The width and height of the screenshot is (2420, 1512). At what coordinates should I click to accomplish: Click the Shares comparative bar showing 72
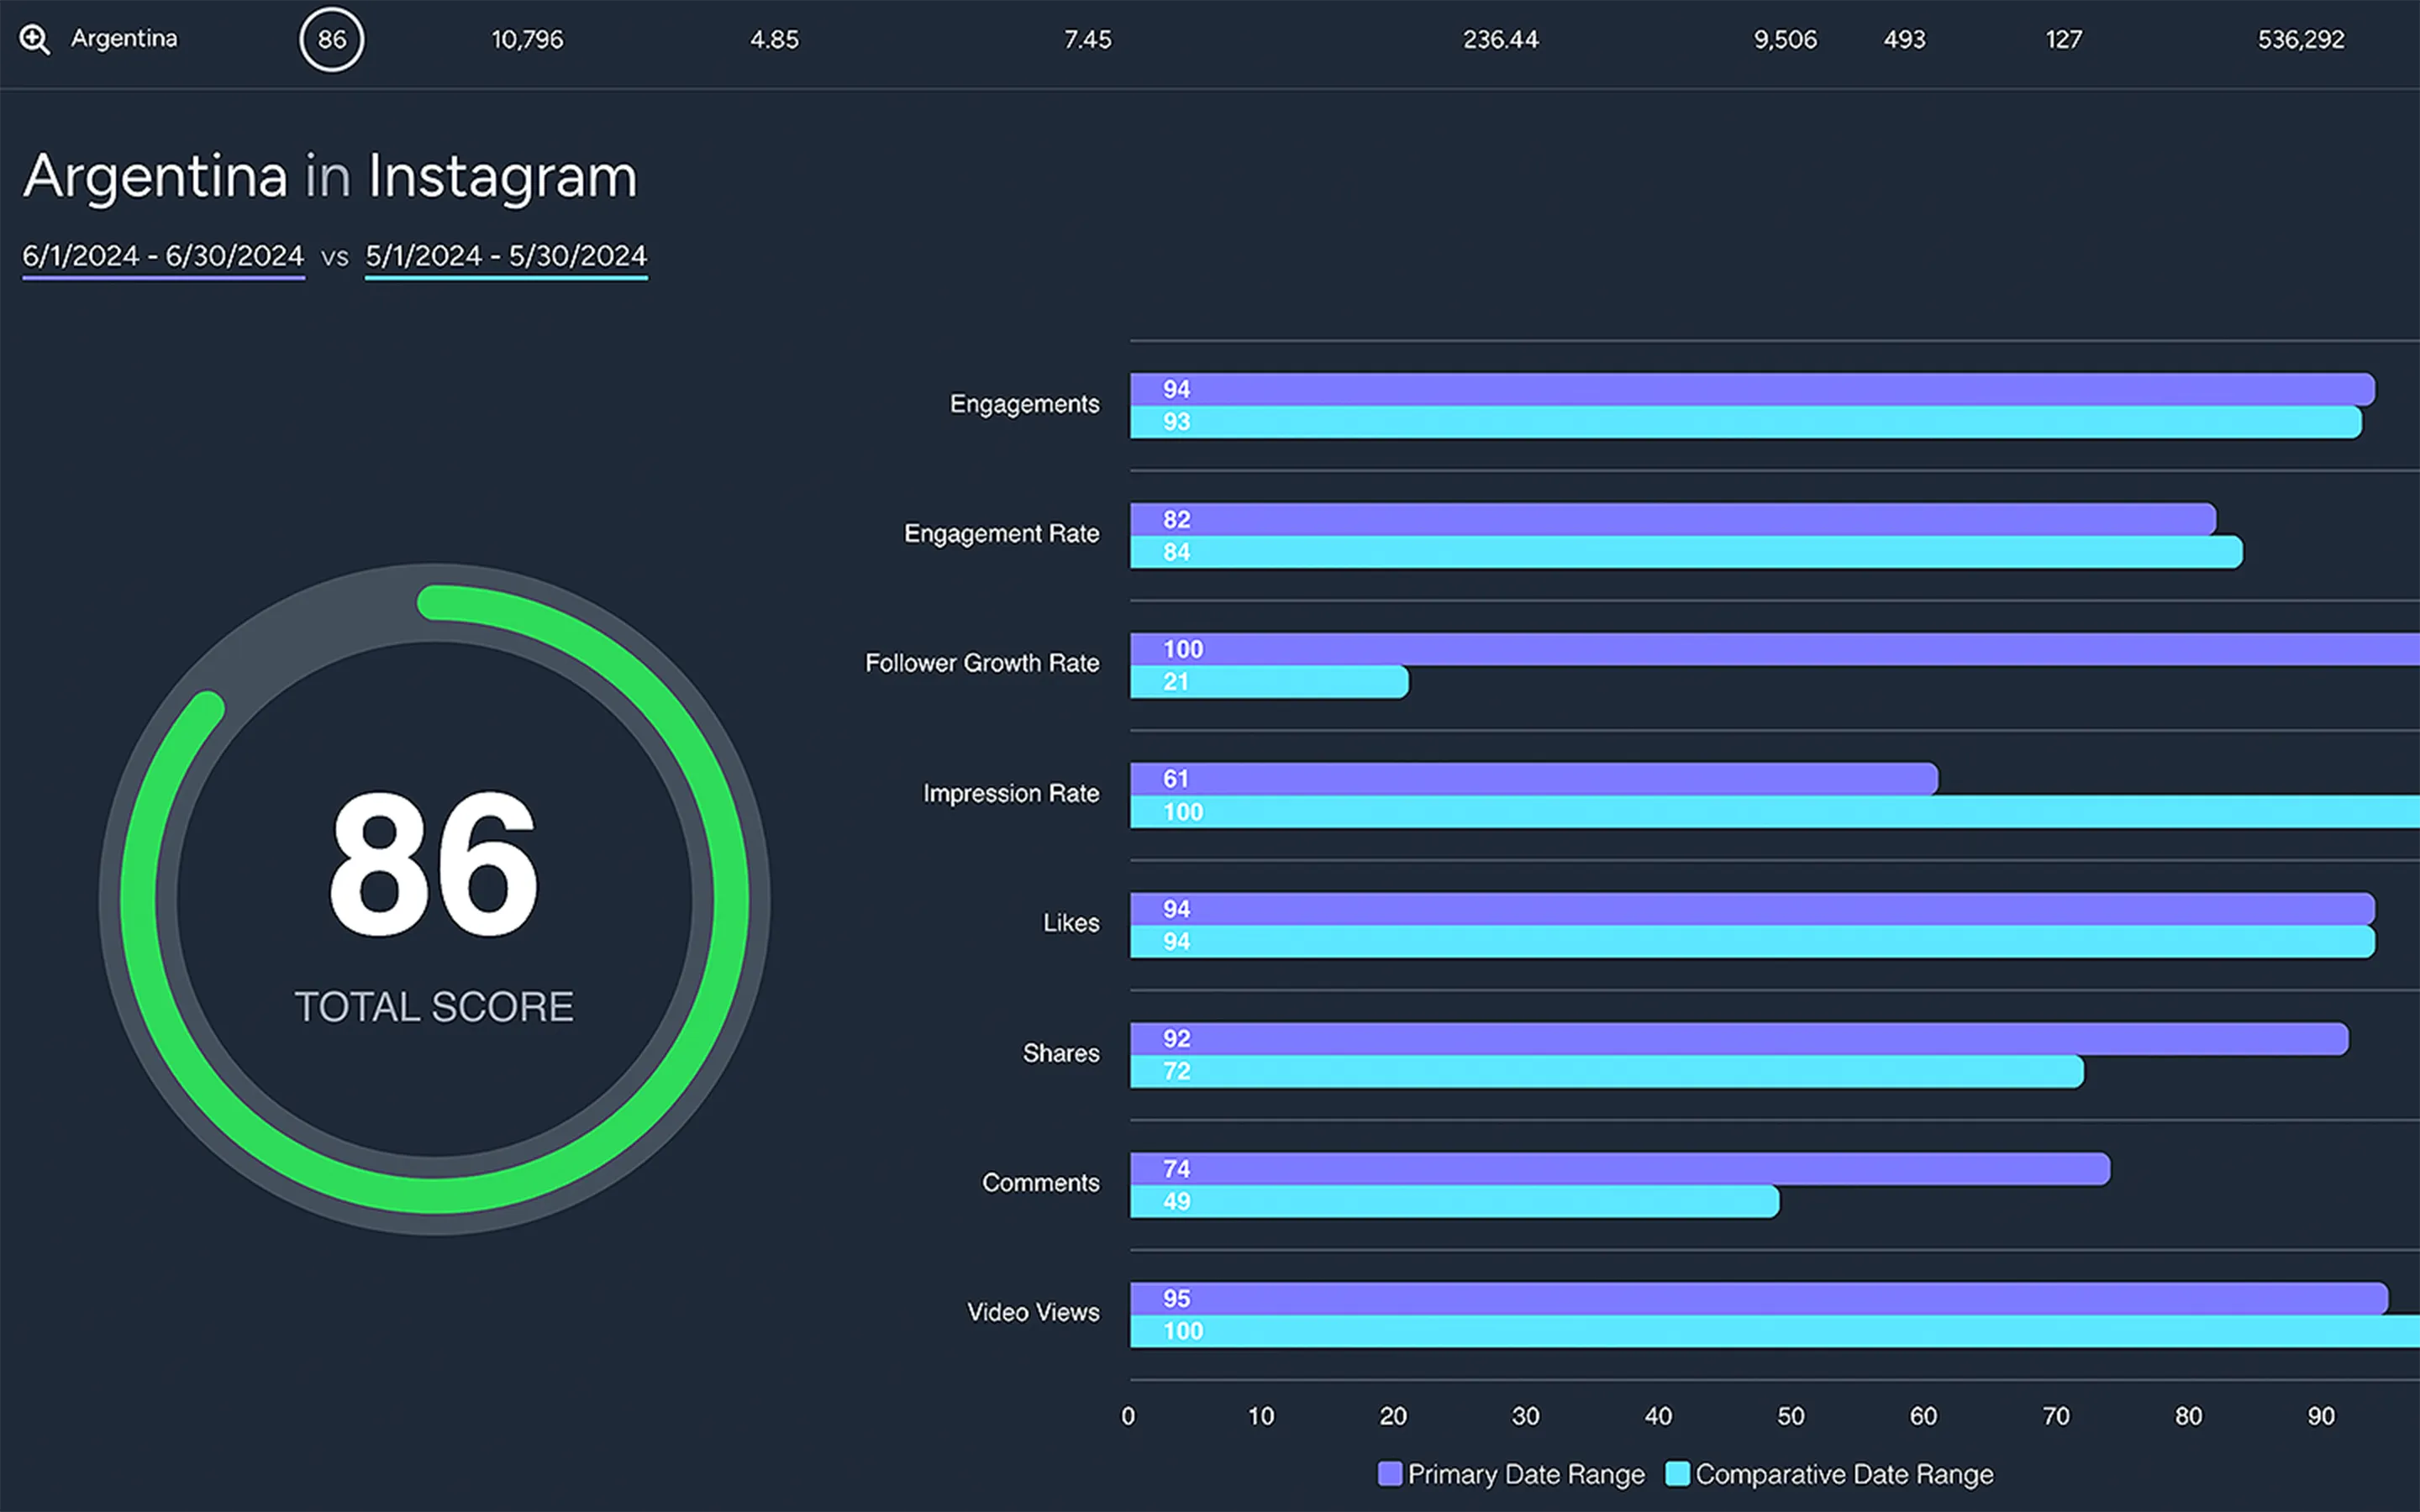[x=1607, y=1072]
